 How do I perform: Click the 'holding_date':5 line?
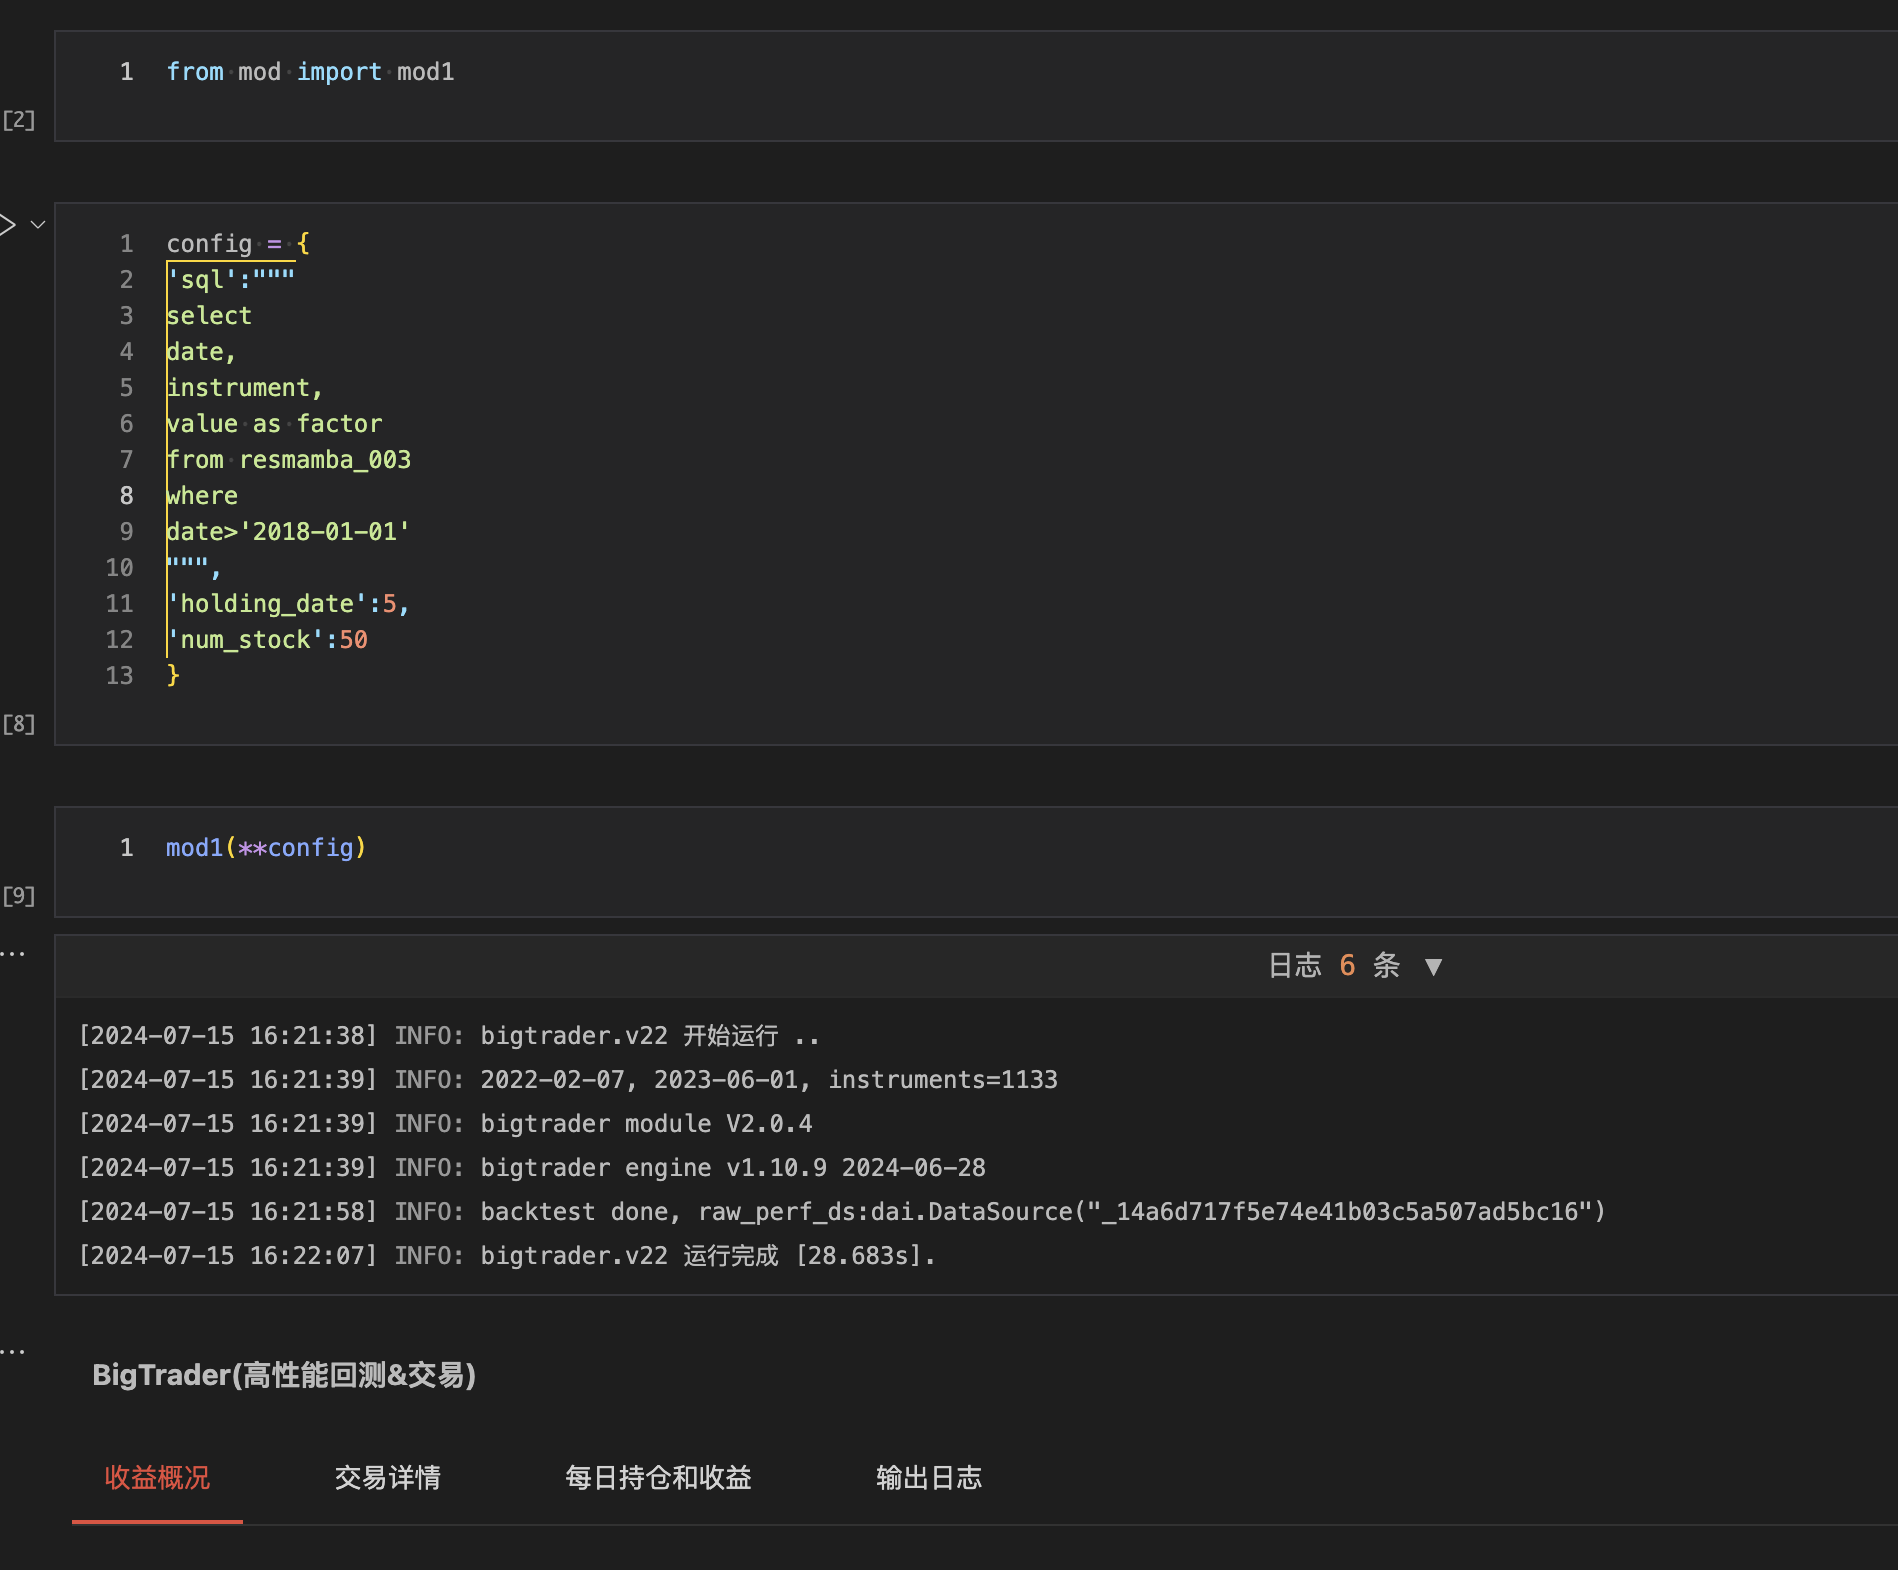(x=288, y=604)
